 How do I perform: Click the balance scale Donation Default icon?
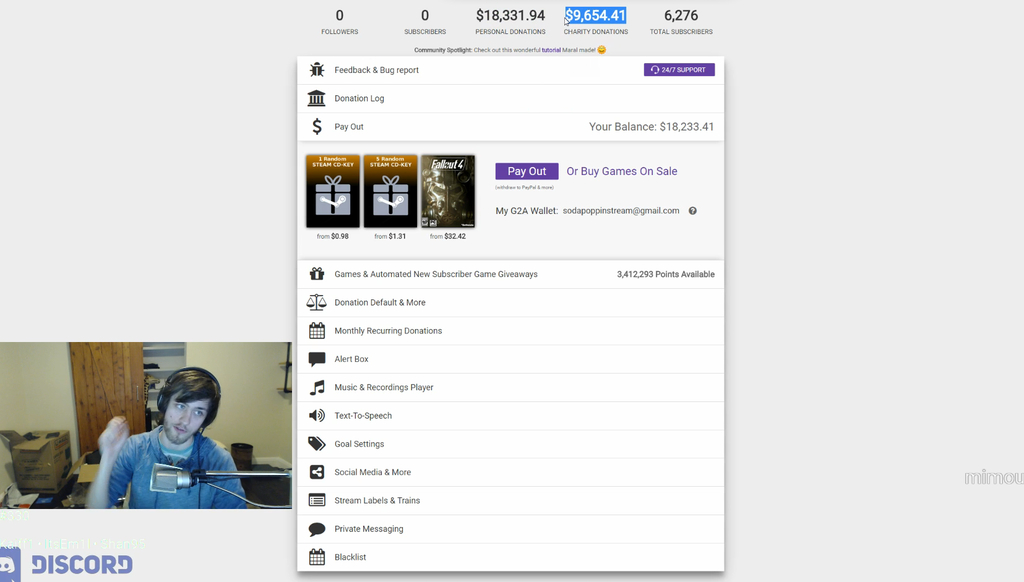(317, 302)
